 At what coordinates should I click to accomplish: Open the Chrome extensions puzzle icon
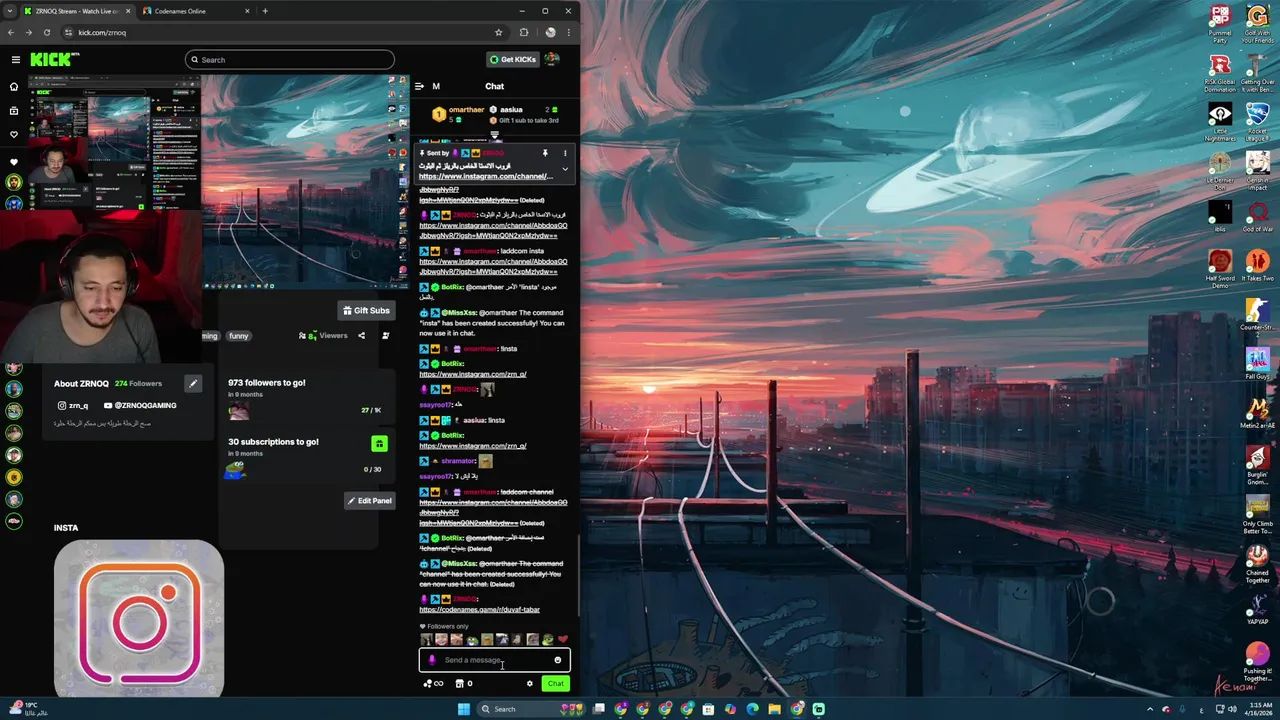click(524, 32)
